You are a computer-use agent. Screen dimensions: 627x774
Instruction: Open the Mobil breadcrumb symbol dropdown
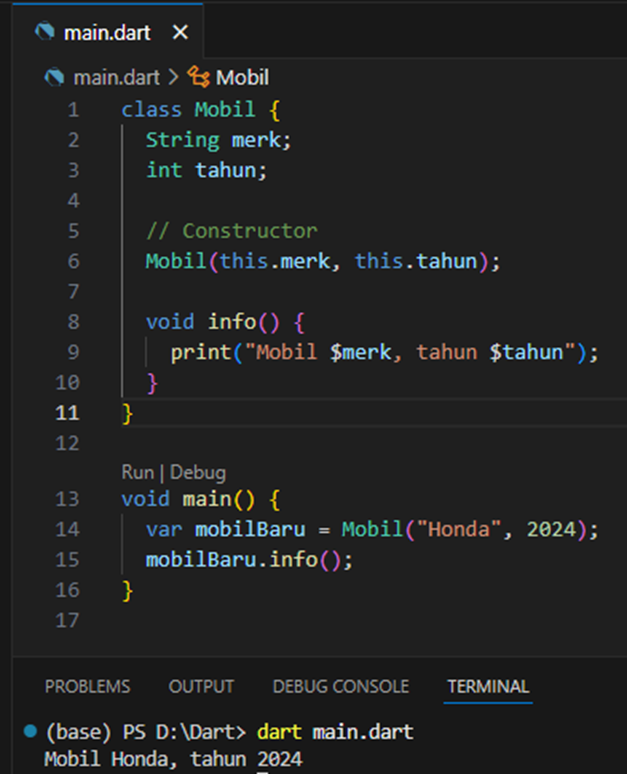[242, 77]
